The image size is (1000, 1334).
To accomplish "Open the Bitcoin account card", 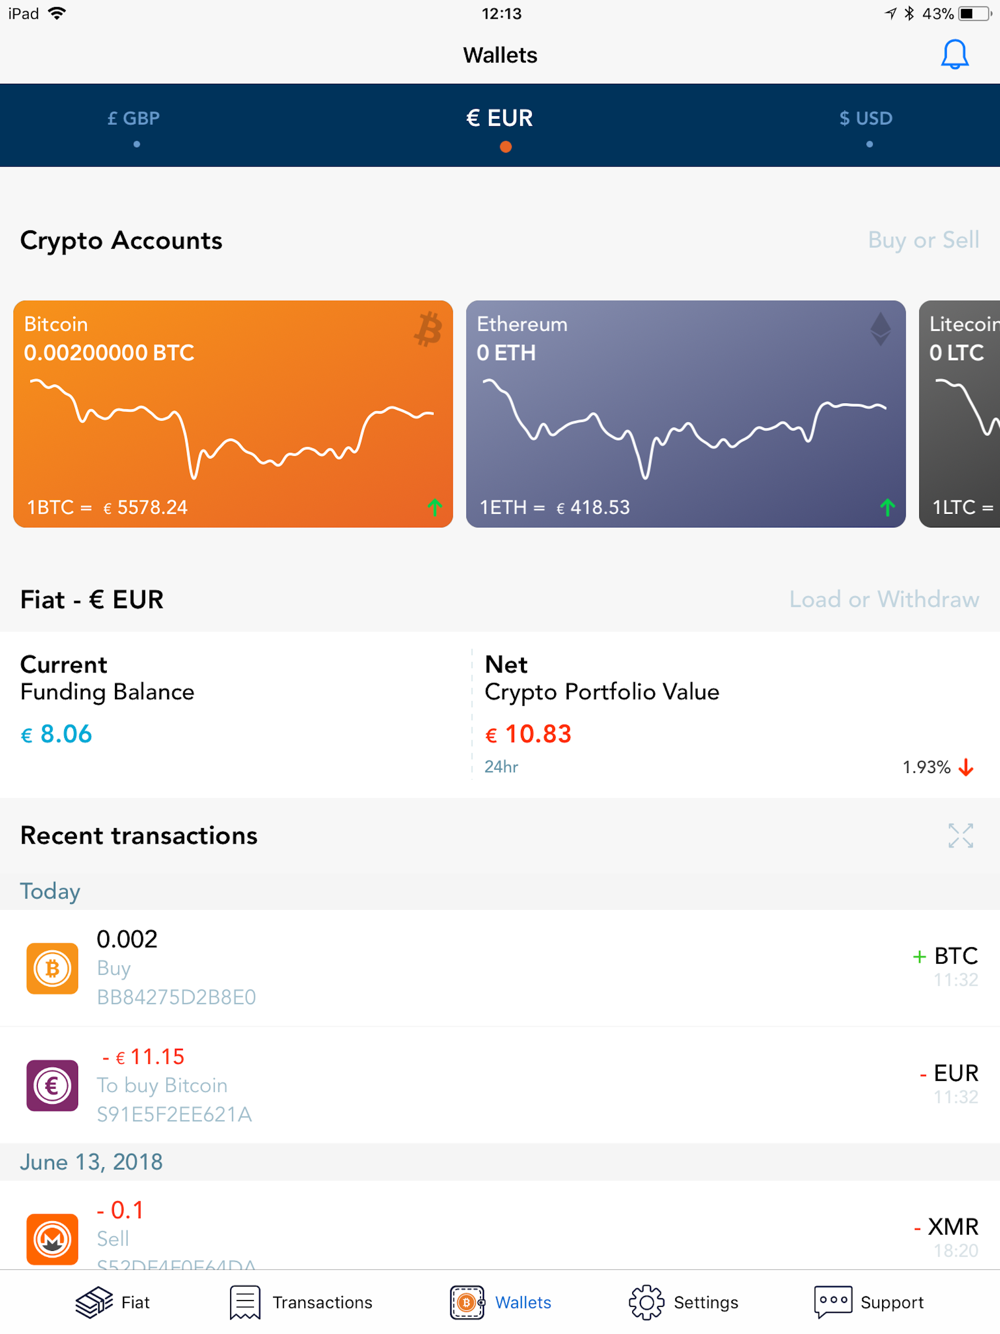I will point(233,414).
